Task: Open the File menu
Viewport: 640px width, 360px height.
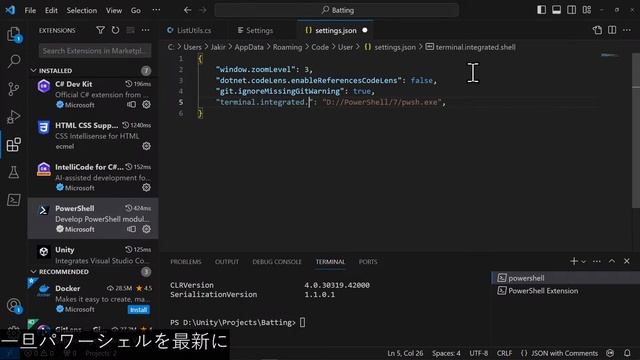Action: pos(30,10)
